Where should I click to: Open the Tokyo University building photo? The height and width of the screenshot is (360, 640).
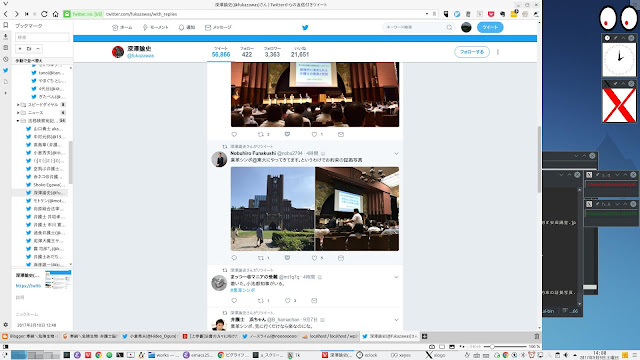point(272,209)
